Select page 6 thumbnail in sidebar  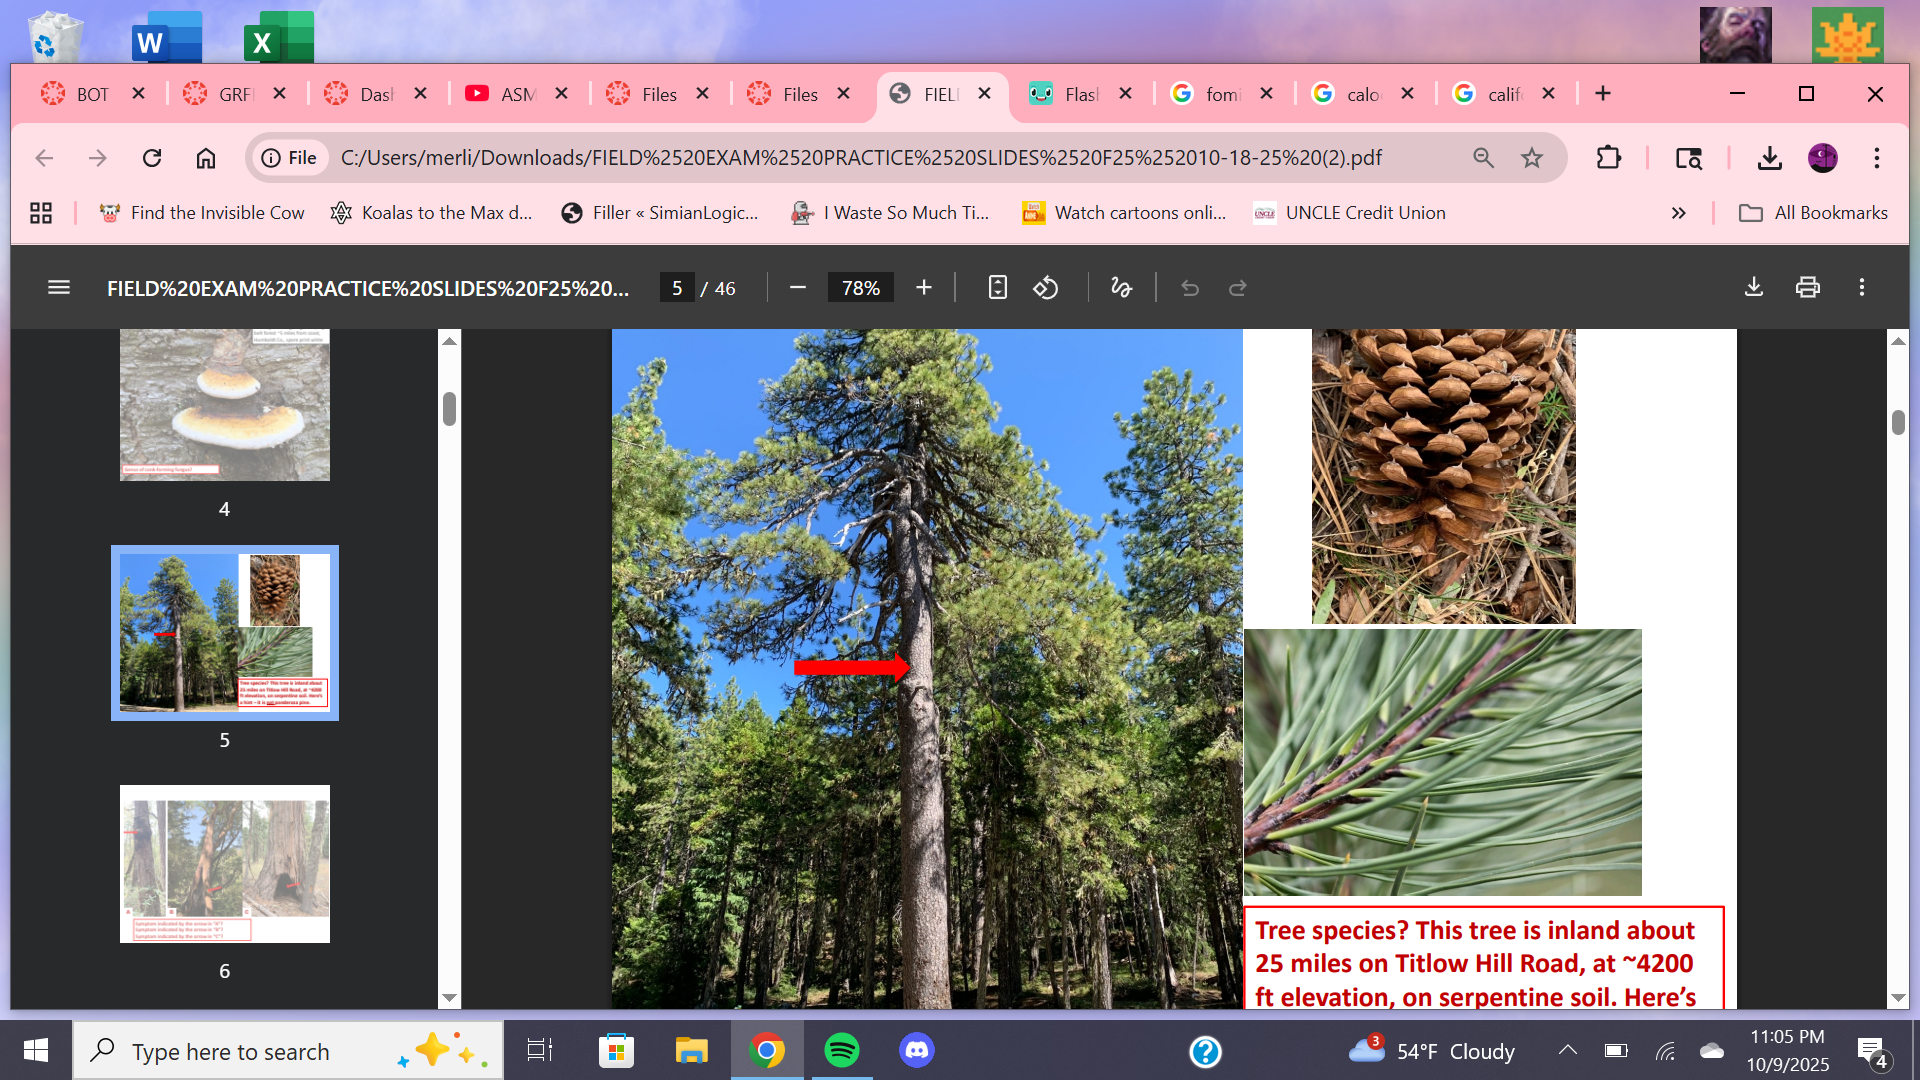225,864
